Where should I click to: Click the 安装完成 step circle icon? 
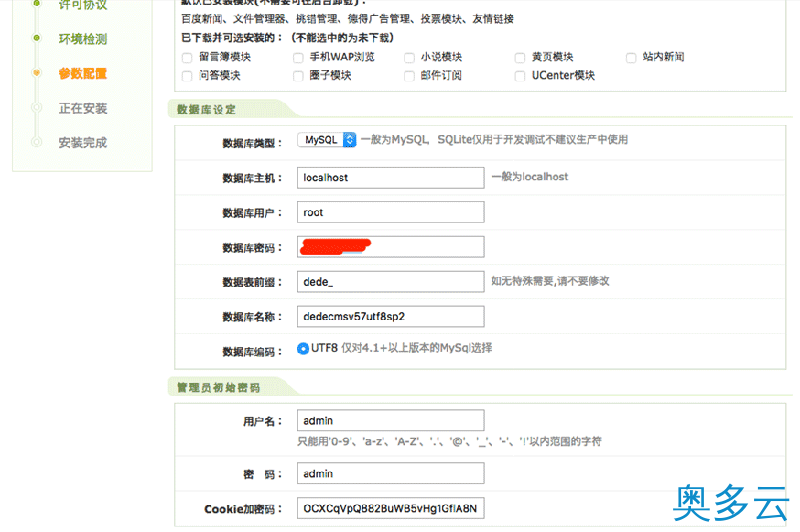[36, 142]
